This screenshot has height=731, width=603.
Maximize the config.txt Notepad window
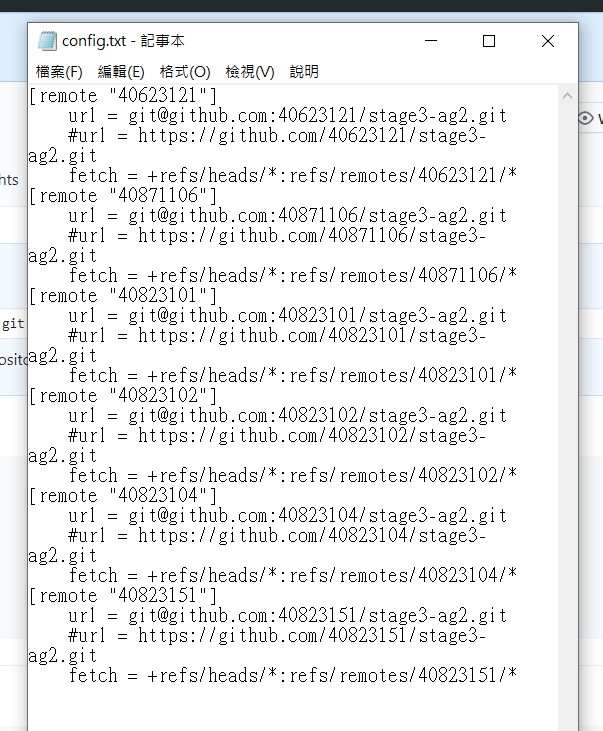click(x=489, y=41)
